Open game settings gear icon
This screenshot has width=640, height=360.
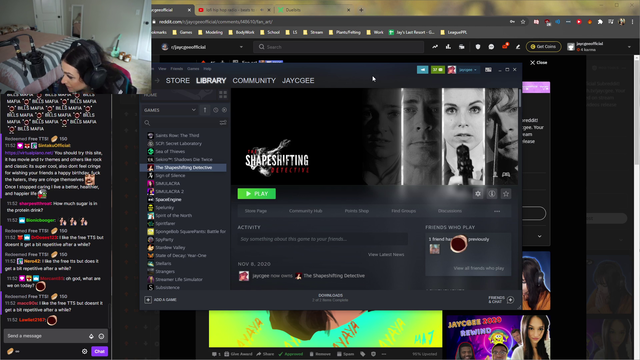point(478,194)
